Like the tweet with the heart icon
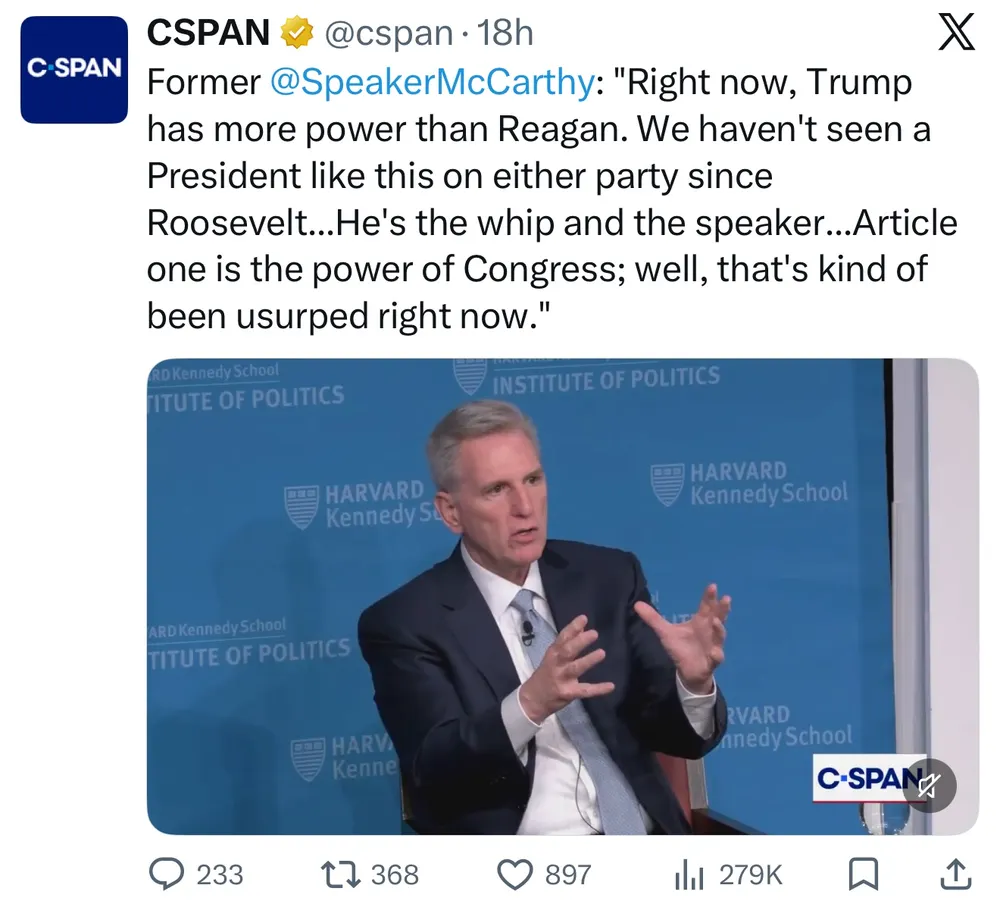The image size is (1000, 914). [x=515, y=875]
